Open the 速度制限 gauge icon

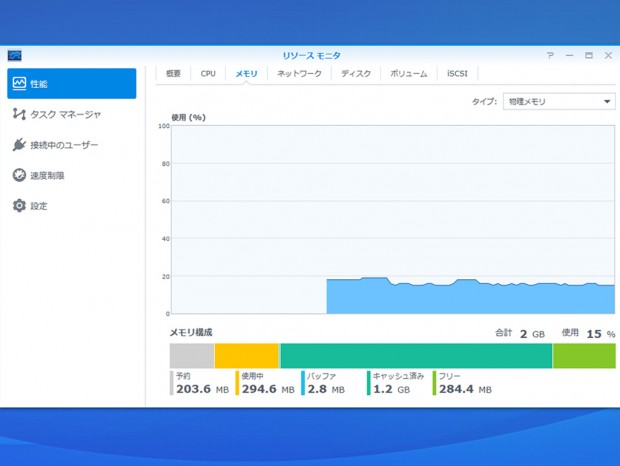tap(19, 175)
